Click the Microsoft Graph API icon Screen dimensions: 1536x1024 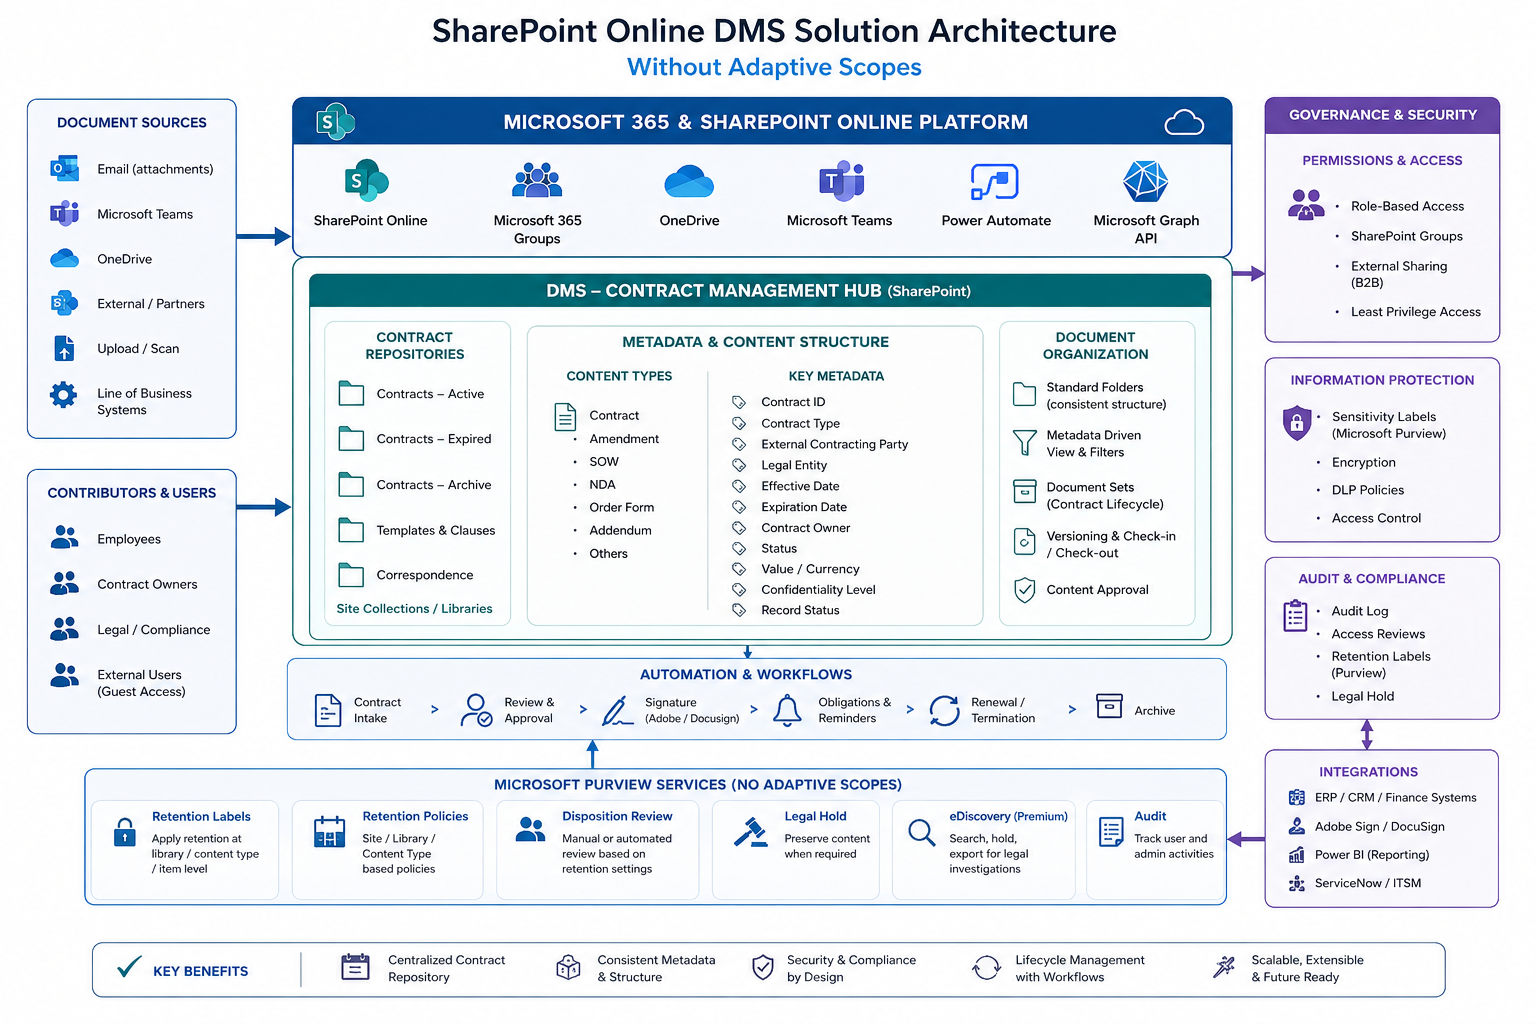tap(1146, 181)
